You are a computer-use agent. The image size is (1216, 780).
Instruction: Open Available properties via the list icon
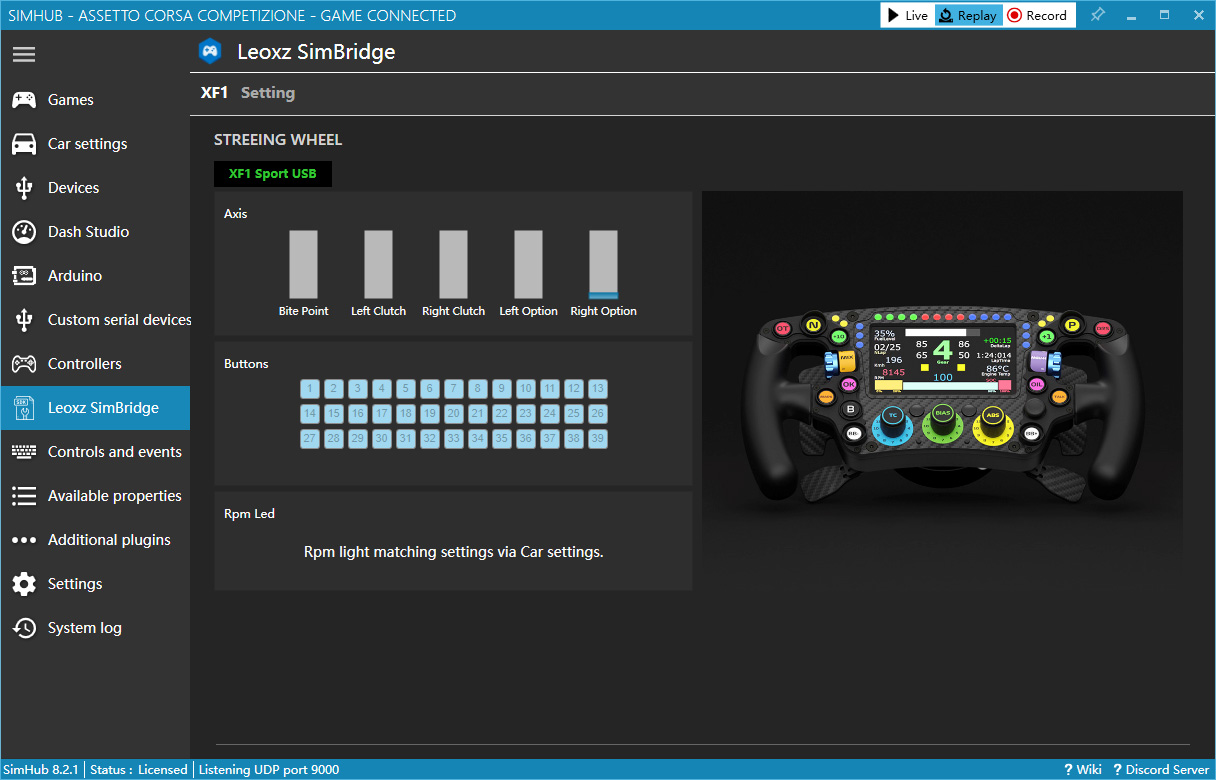(x=24, y=496)
